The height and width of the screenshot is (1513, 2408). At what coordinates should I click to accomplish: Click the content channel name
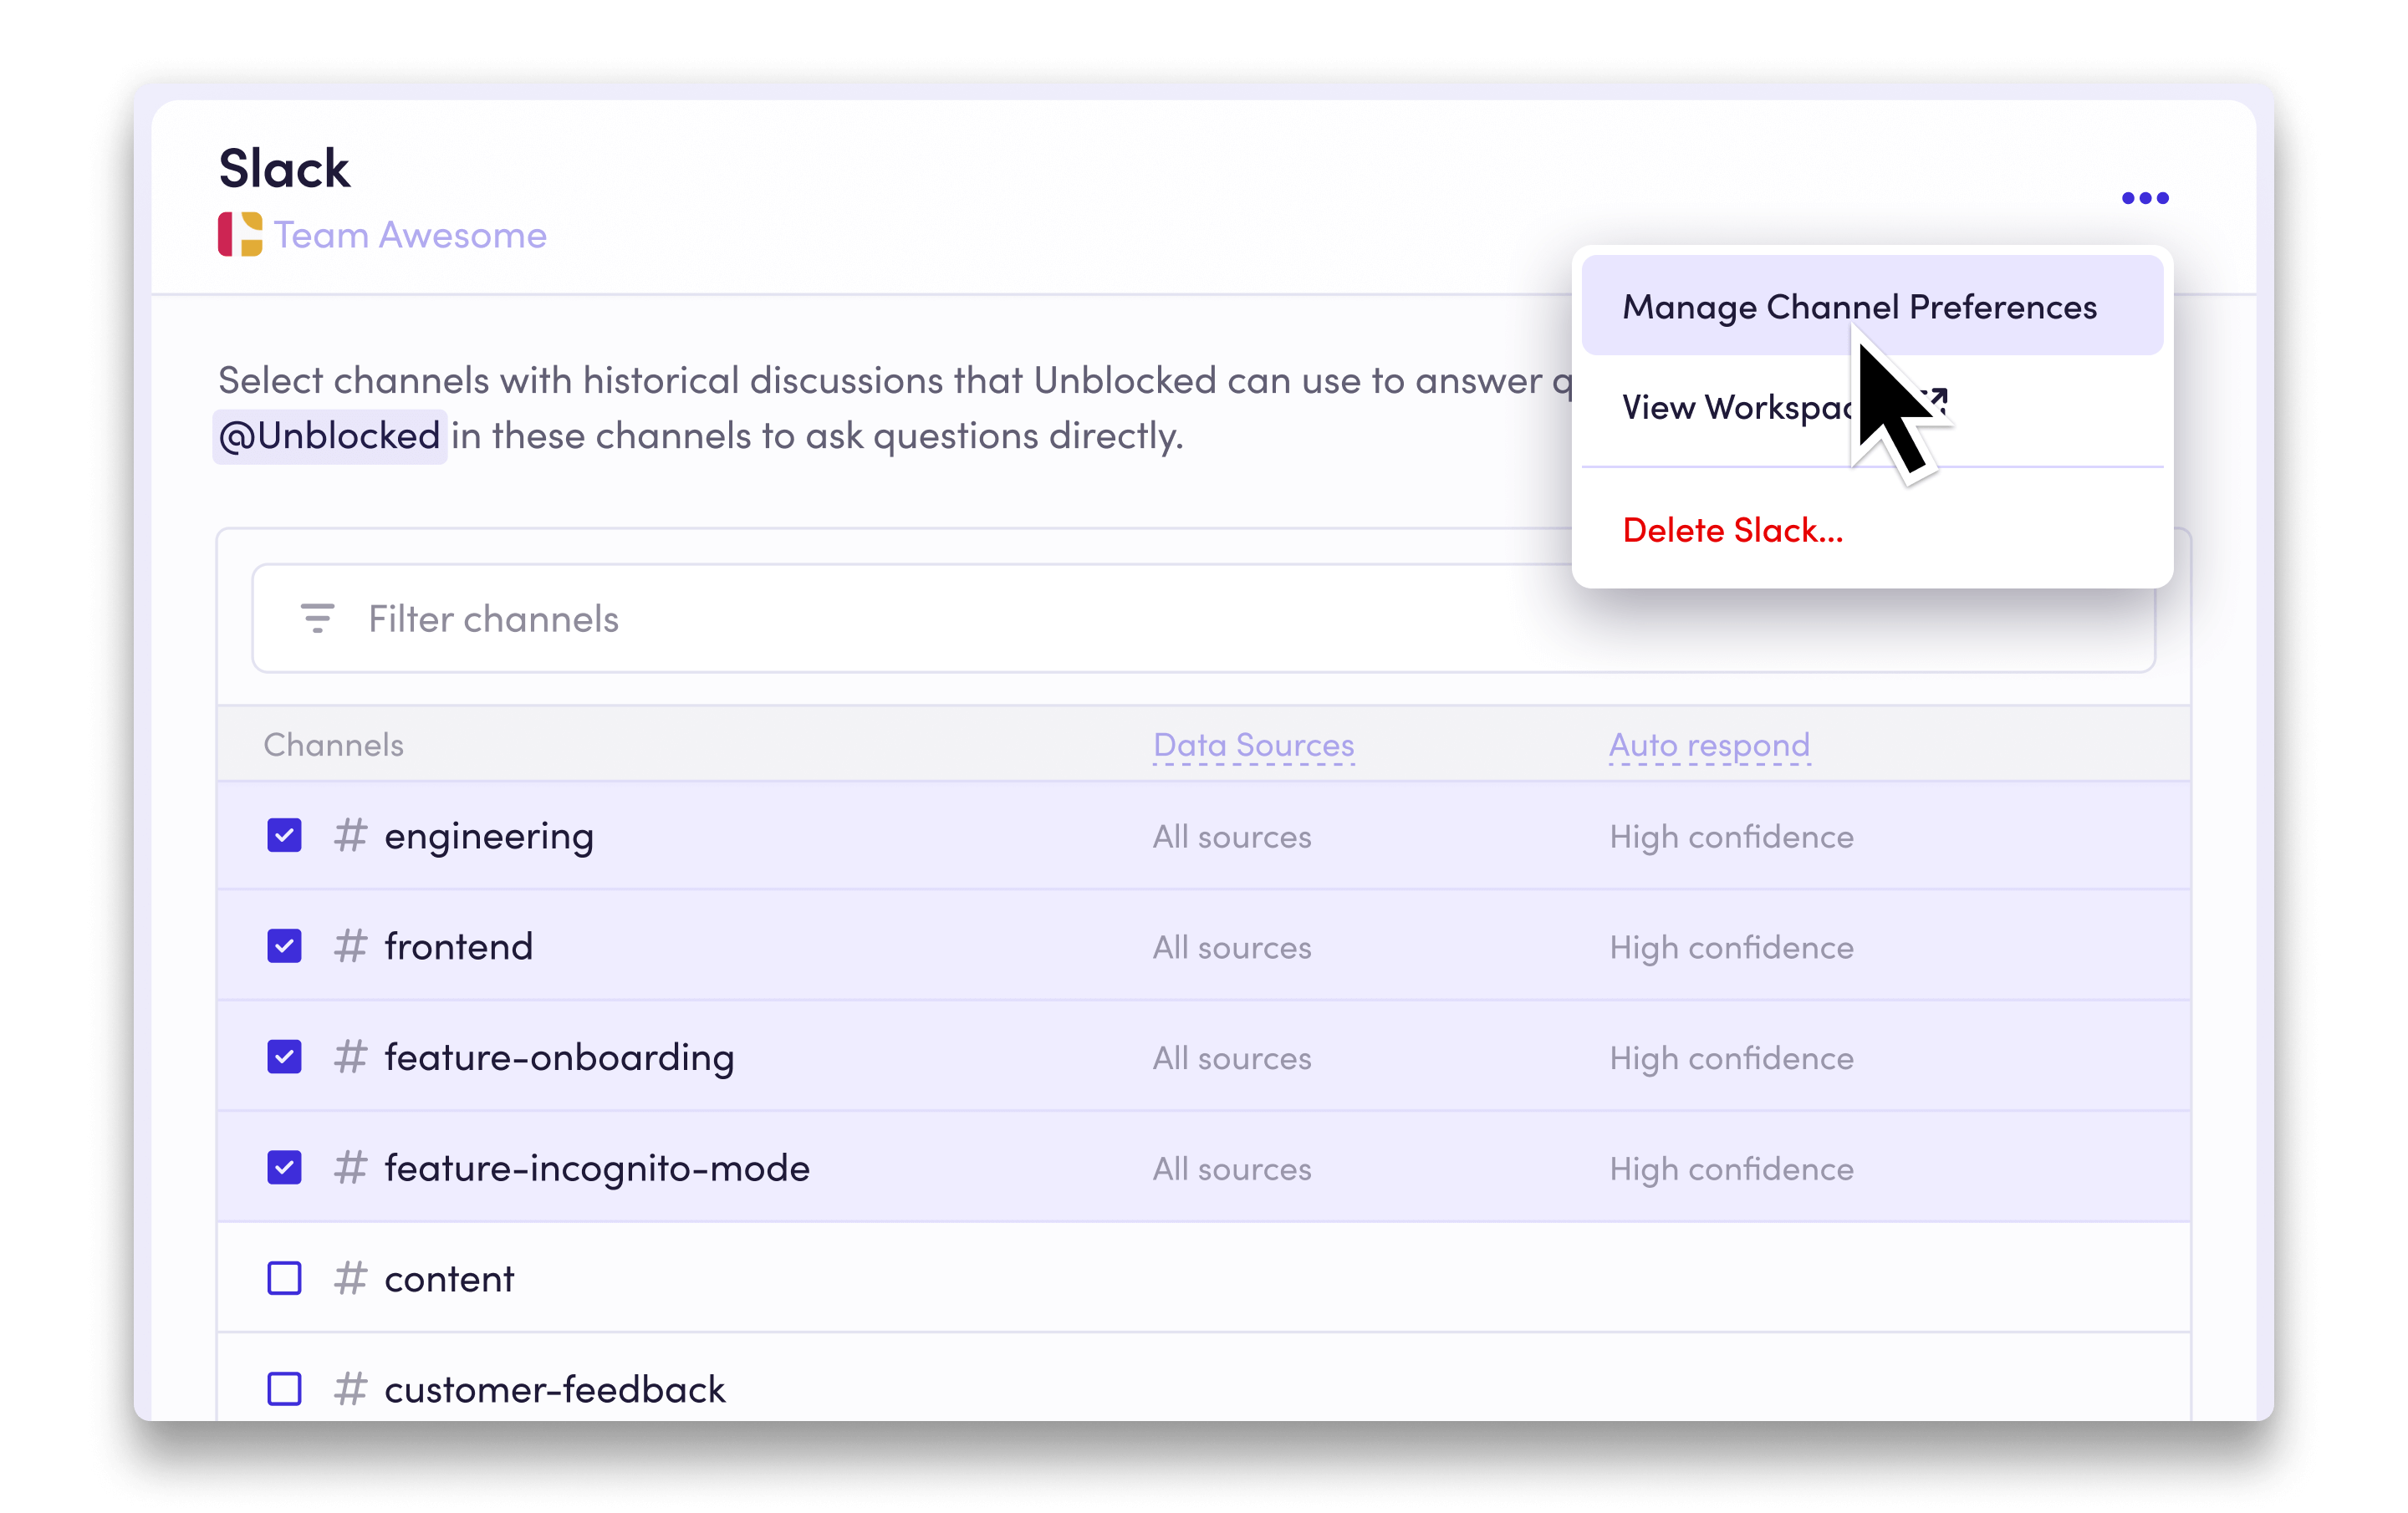click(x=450, y=1279)
